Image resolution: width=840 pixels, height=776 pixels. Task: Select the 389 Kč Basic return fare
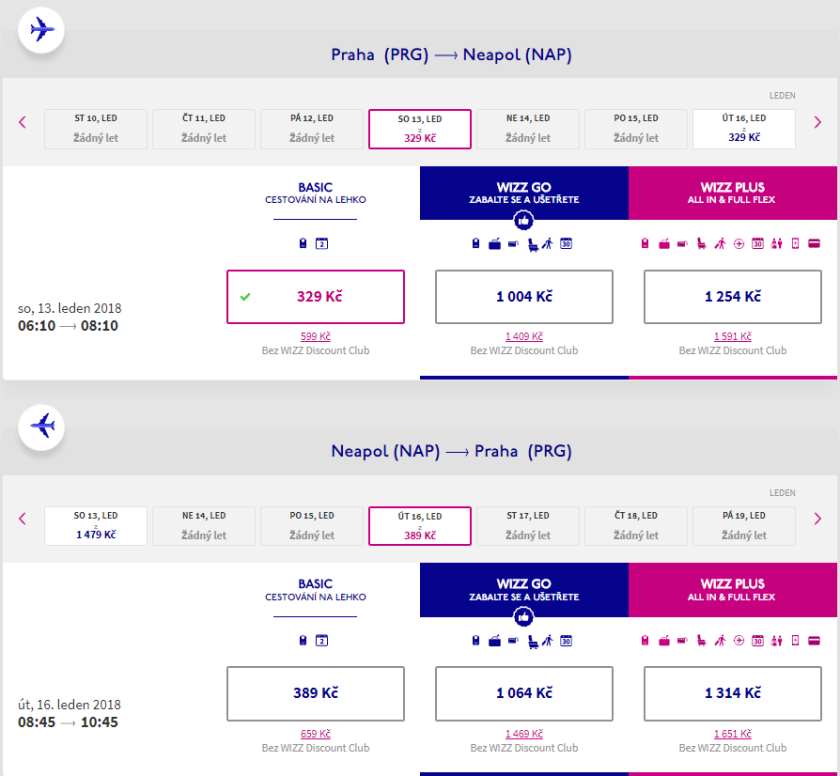pyautogui.click(x=316, y=693)
